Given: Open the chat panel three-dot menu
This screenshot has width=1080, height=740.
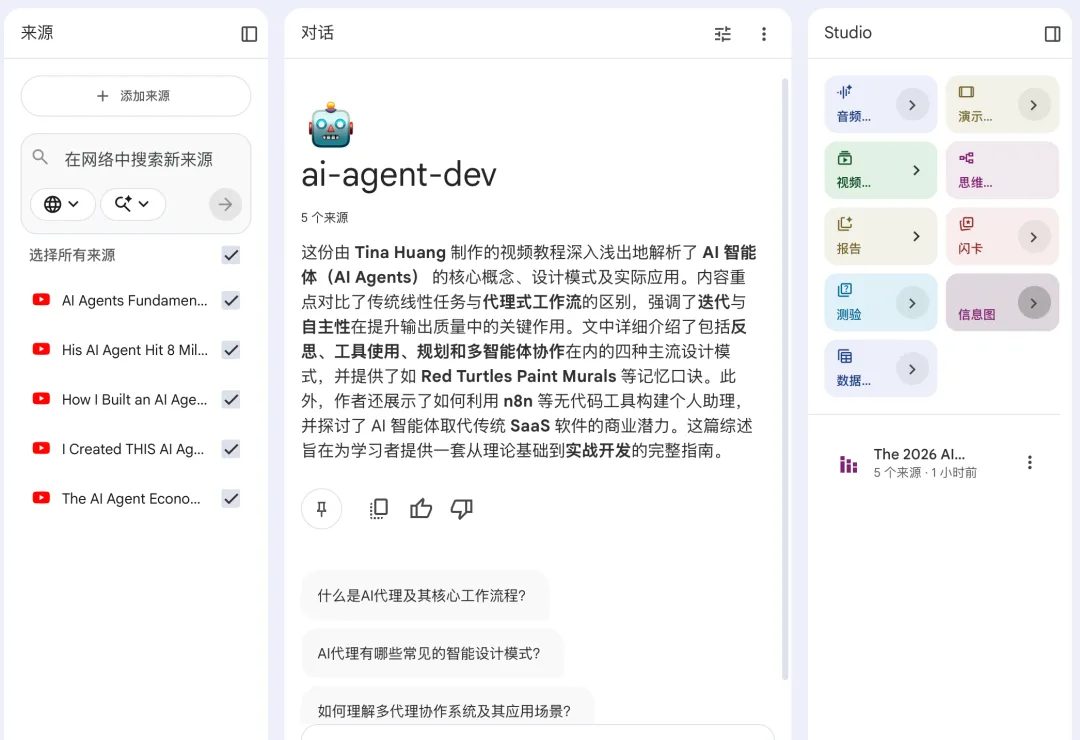Looking at the screenshot, I should click(x=764, y=34).
